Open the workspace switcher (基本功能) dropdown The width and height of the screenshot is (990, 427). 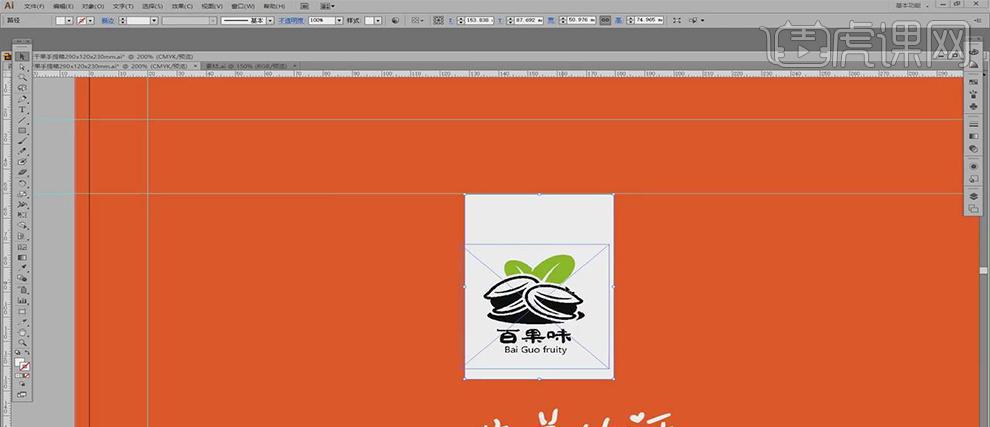click(x=912, y=6)
